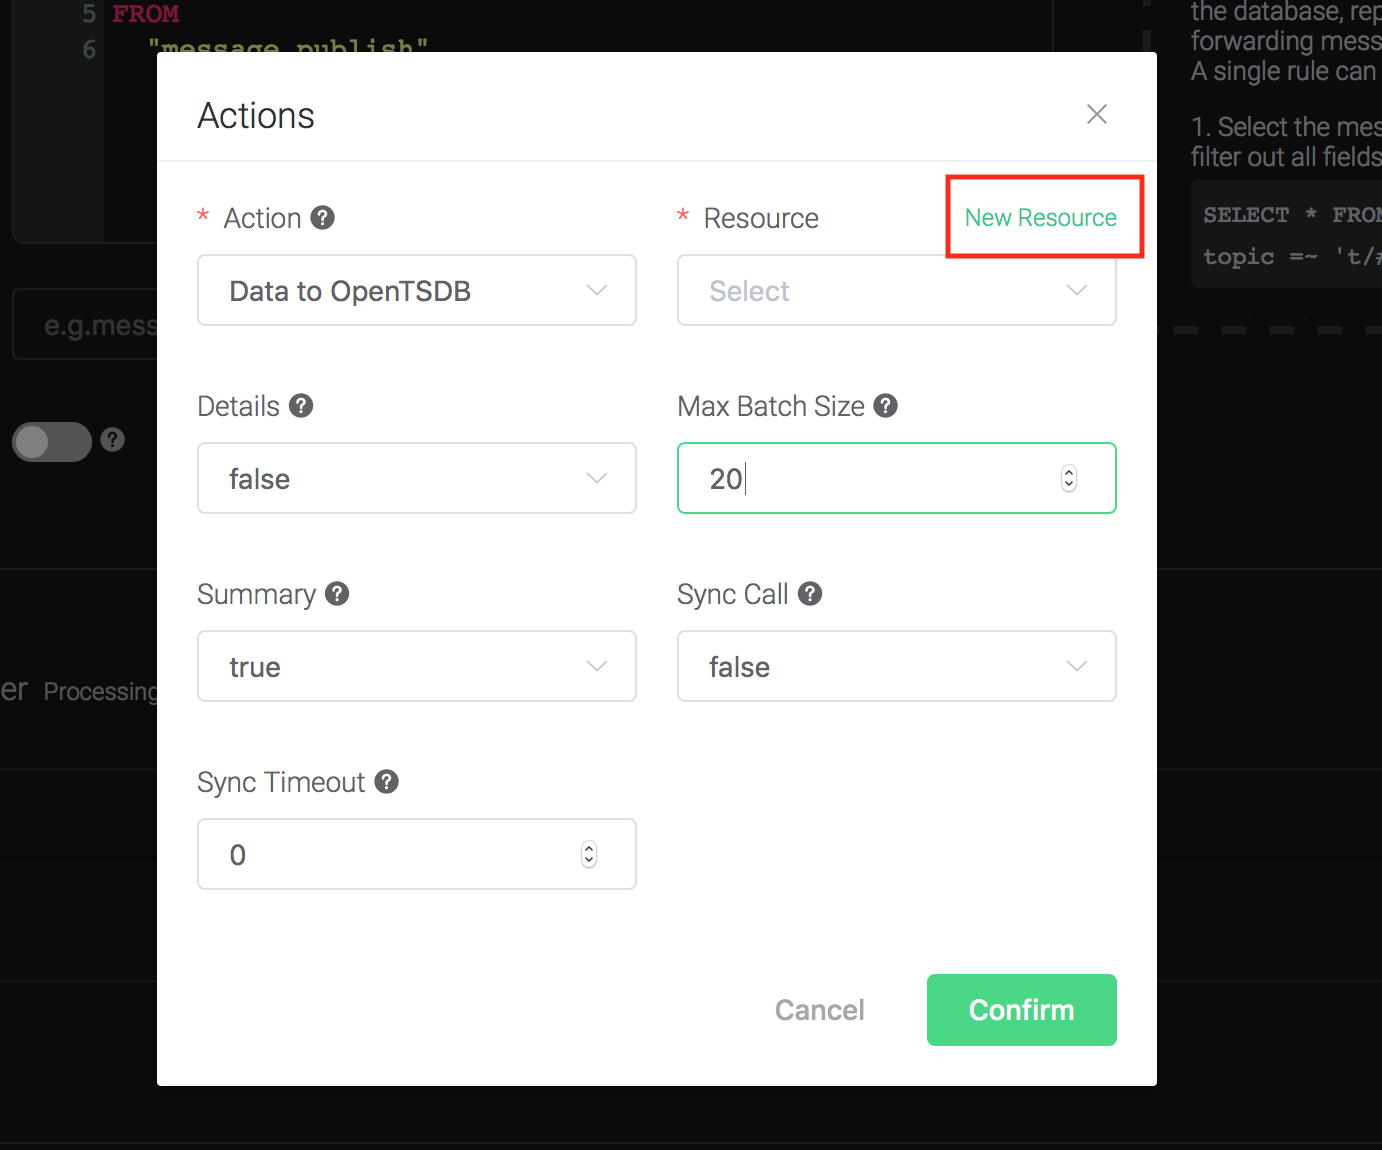This screenshot has height=1150, width=1382.
Task: Expand the Summary true dropdown
Action: click(417, 666)
